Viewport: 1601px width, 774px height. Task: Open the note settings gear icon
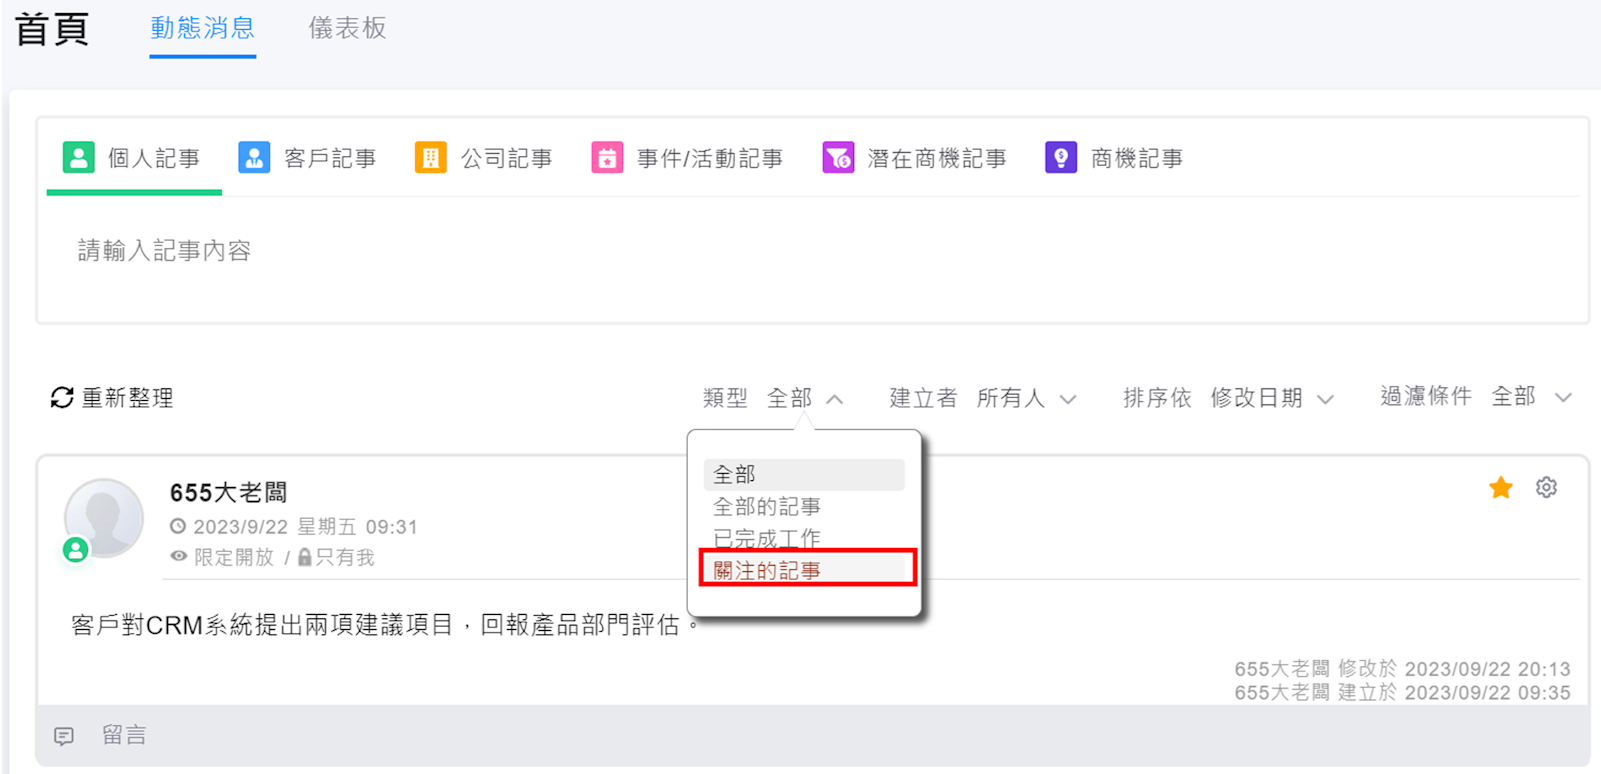pos(1546,488)
